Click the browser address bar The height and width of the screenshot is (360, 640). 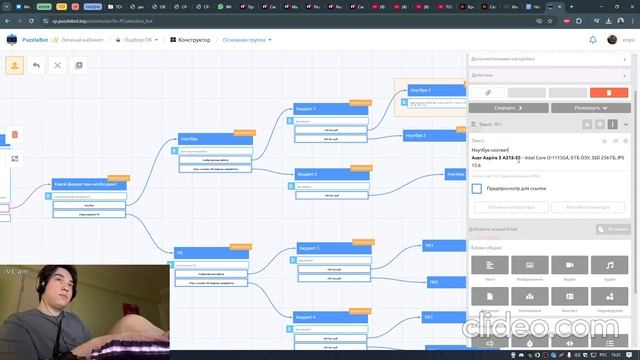tap(286, 21)
